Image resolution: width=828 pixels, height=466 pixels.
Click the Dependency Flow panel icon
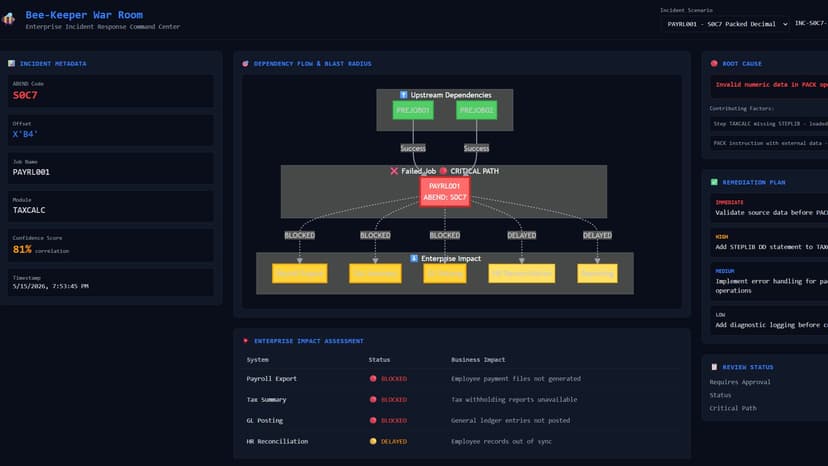pos(246,63)
